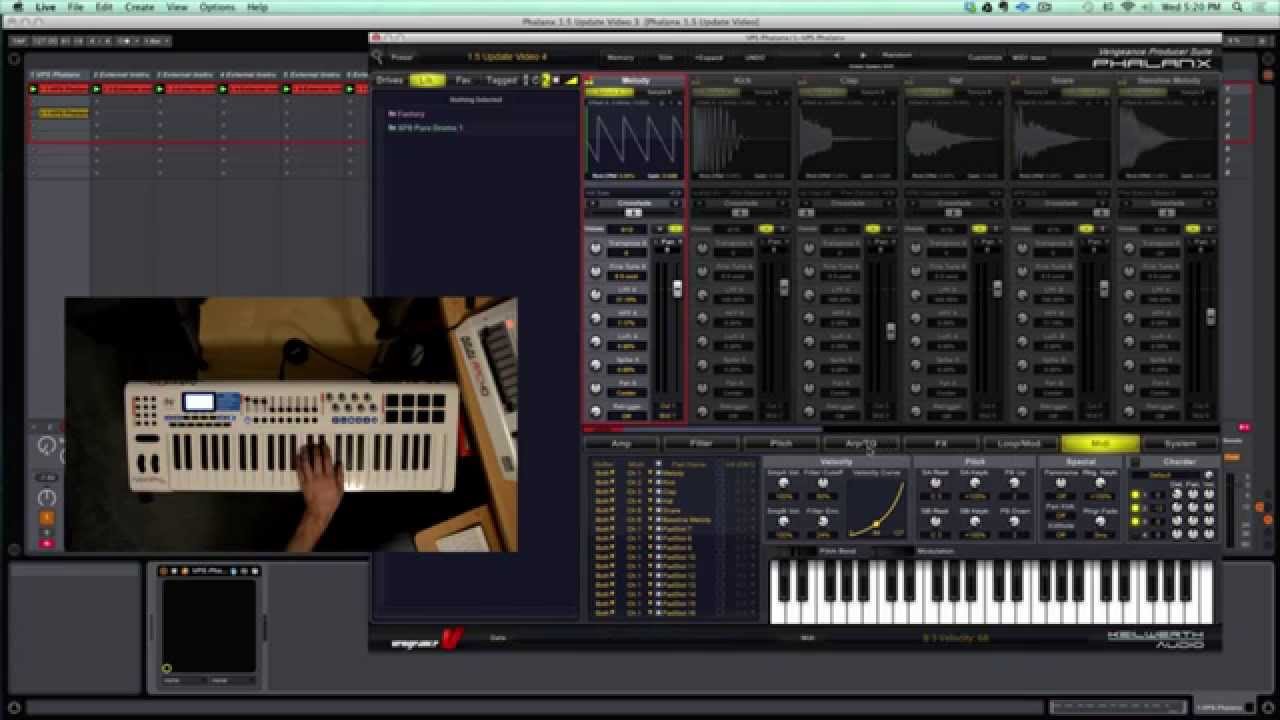Click Velocity Curve yellow handle
Viewport: 1280px width, 720px height.
tap(877, 523)
